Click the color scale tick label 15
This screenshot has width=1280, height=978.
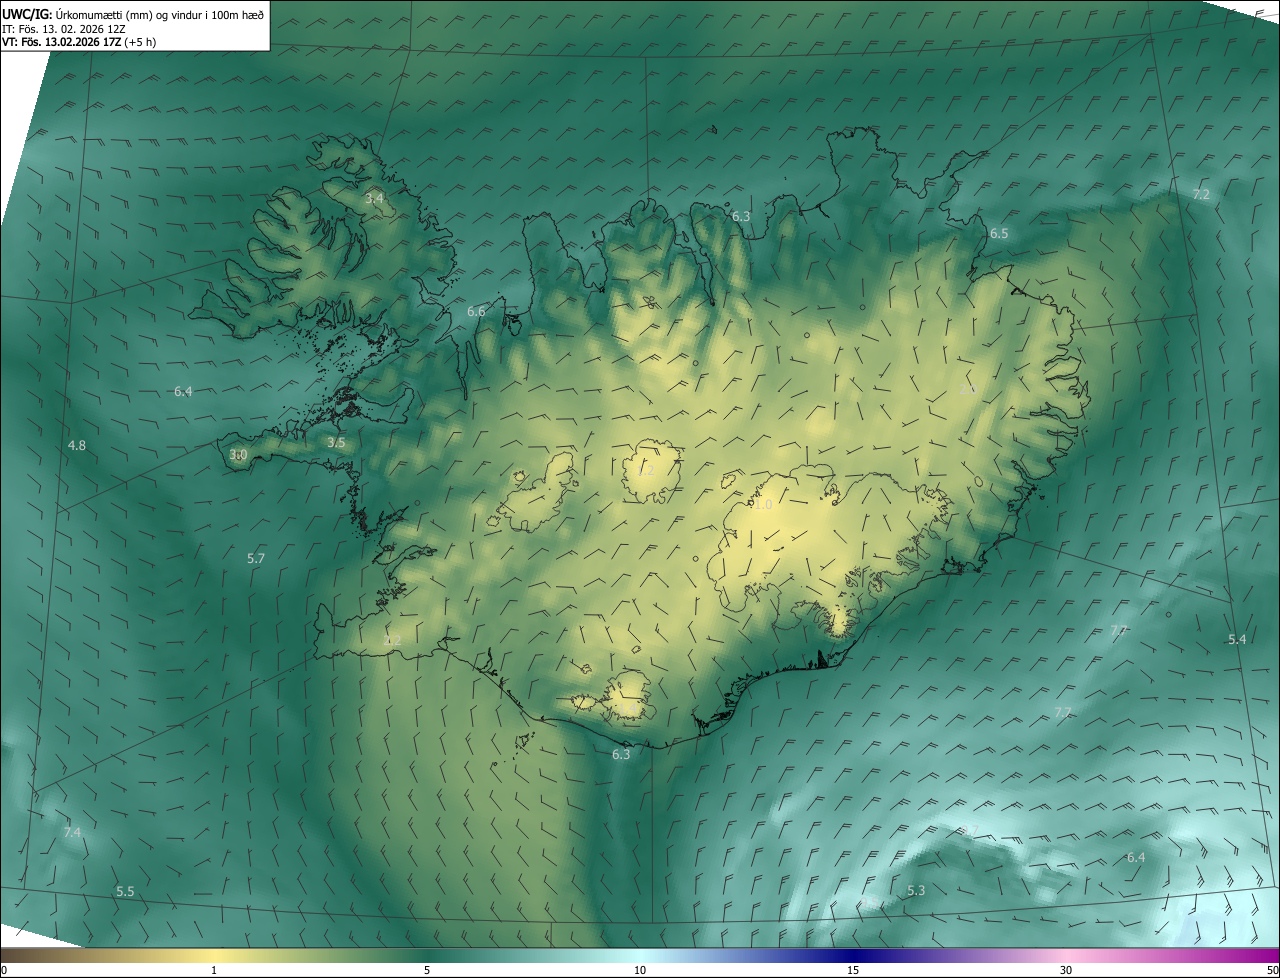[853, 970]
